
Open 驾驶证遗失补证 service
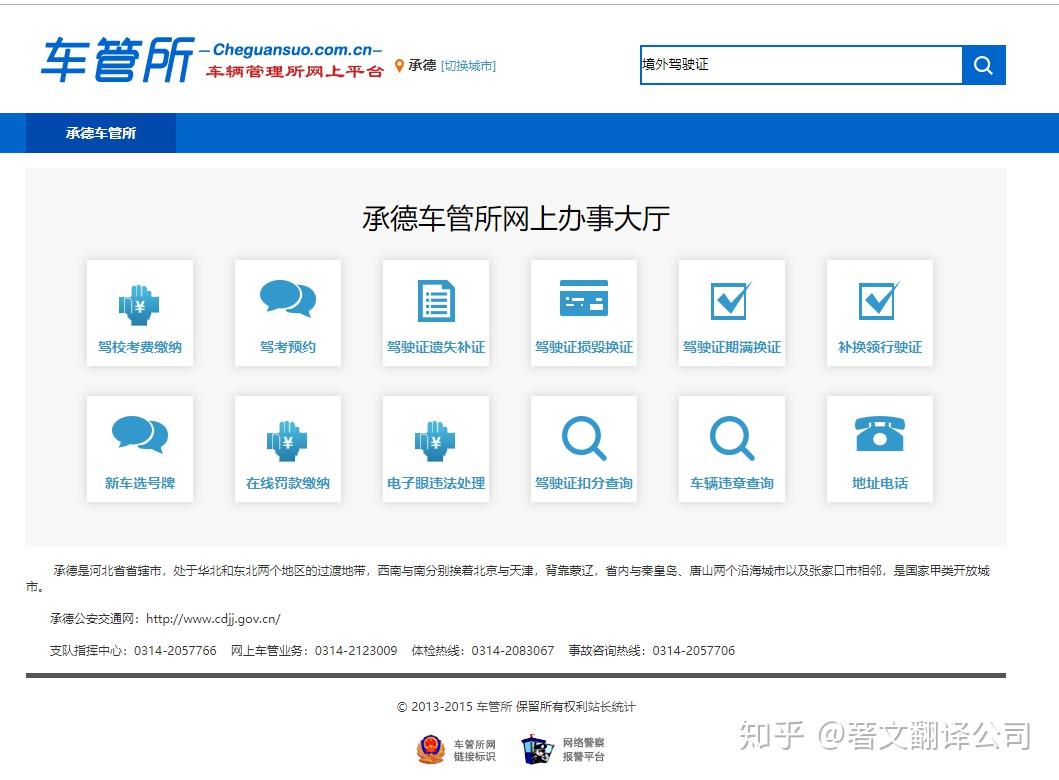point(435,312)
